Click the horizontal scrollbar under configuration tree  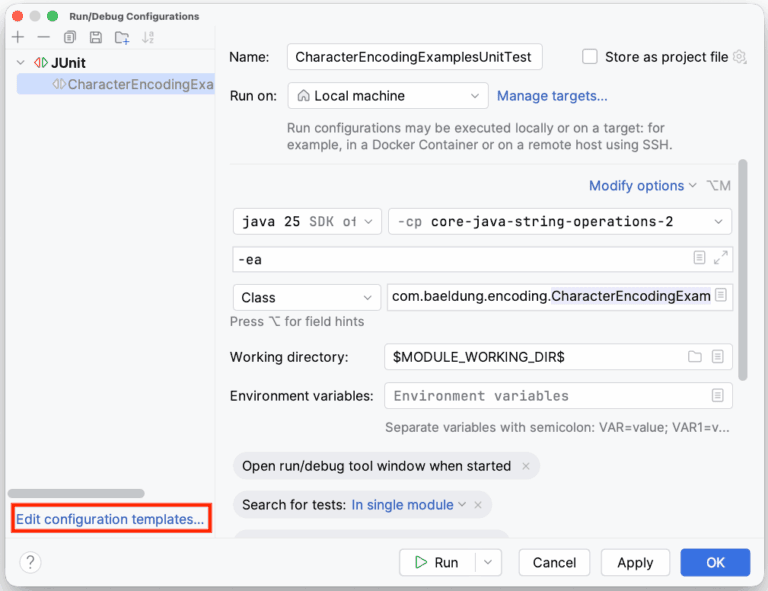(x=76, y=493)
